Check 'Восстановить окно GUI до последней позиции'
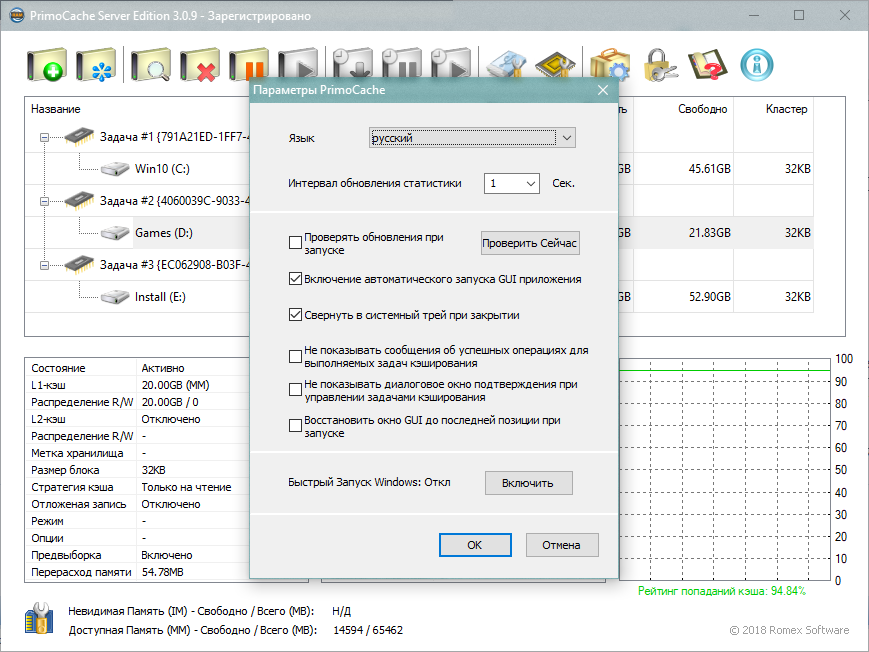 295,426
